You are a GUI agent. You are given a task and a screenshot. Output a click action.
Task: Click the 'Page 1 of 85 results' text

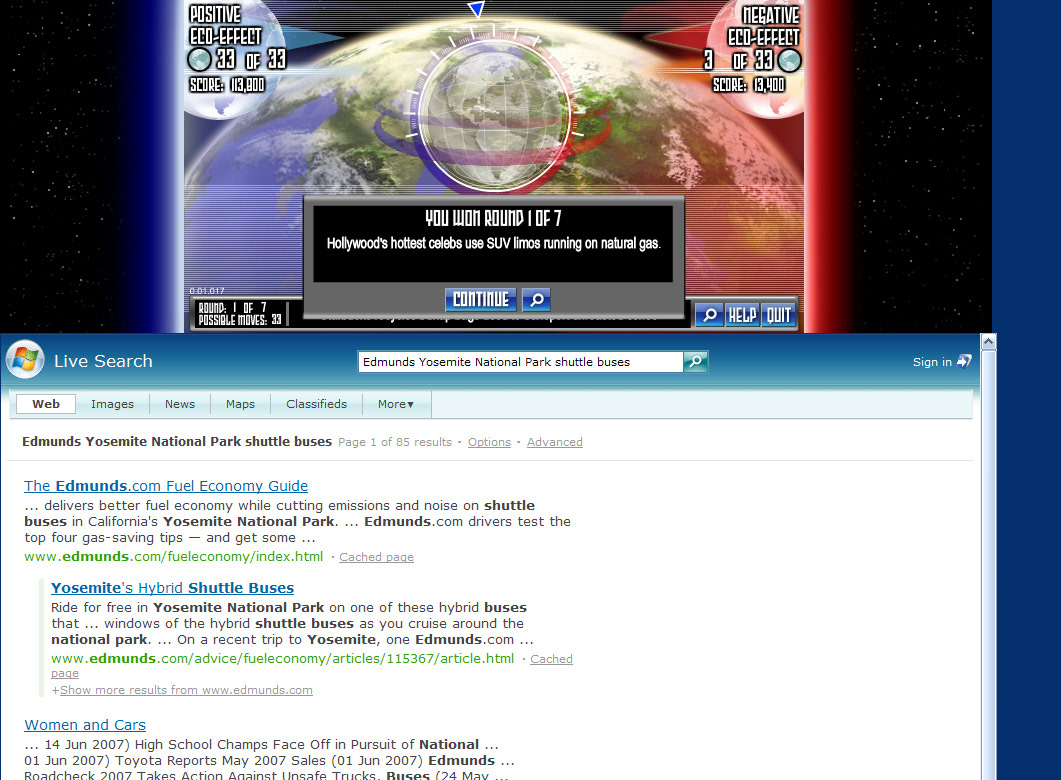(394, 442)
